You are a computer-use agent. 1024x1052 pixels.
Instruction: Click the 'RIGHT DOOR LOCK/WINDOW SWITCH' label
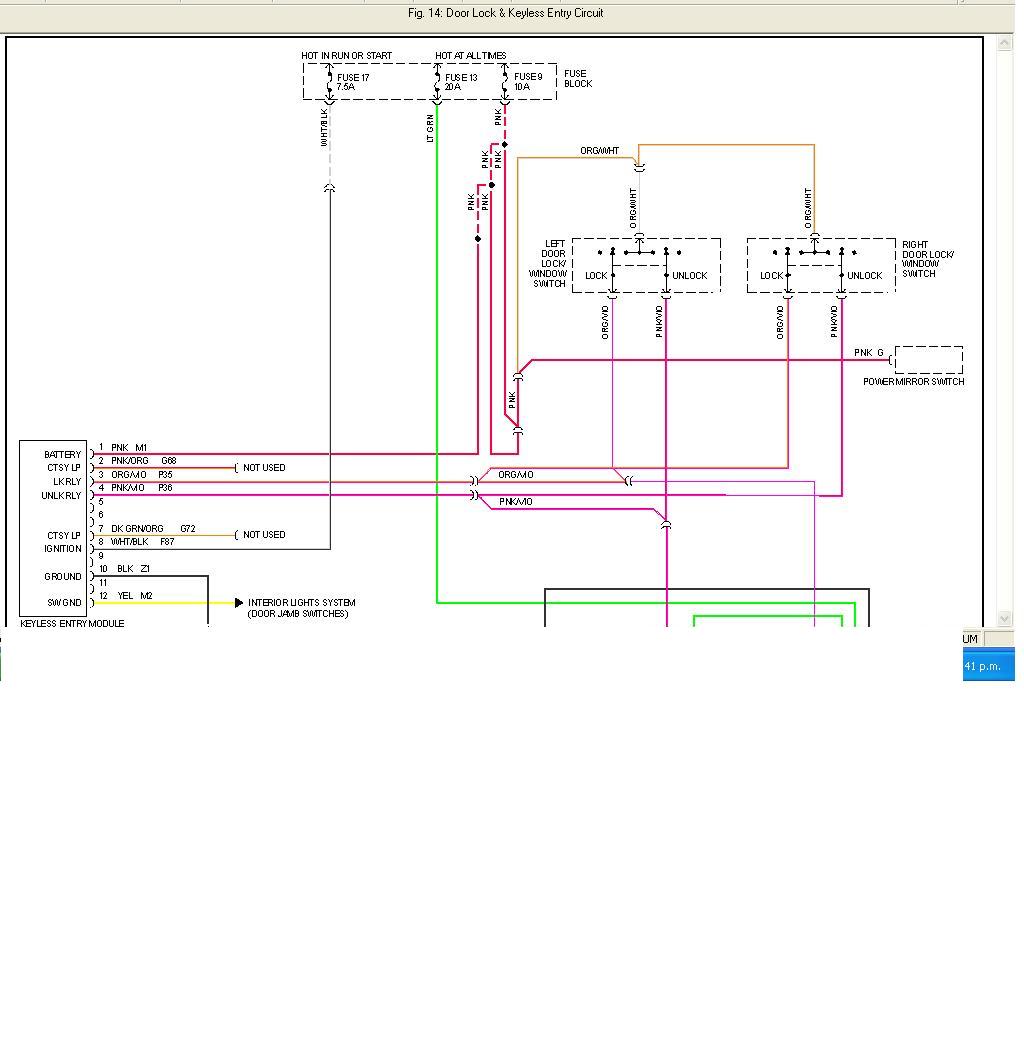(x=927, y=259)
